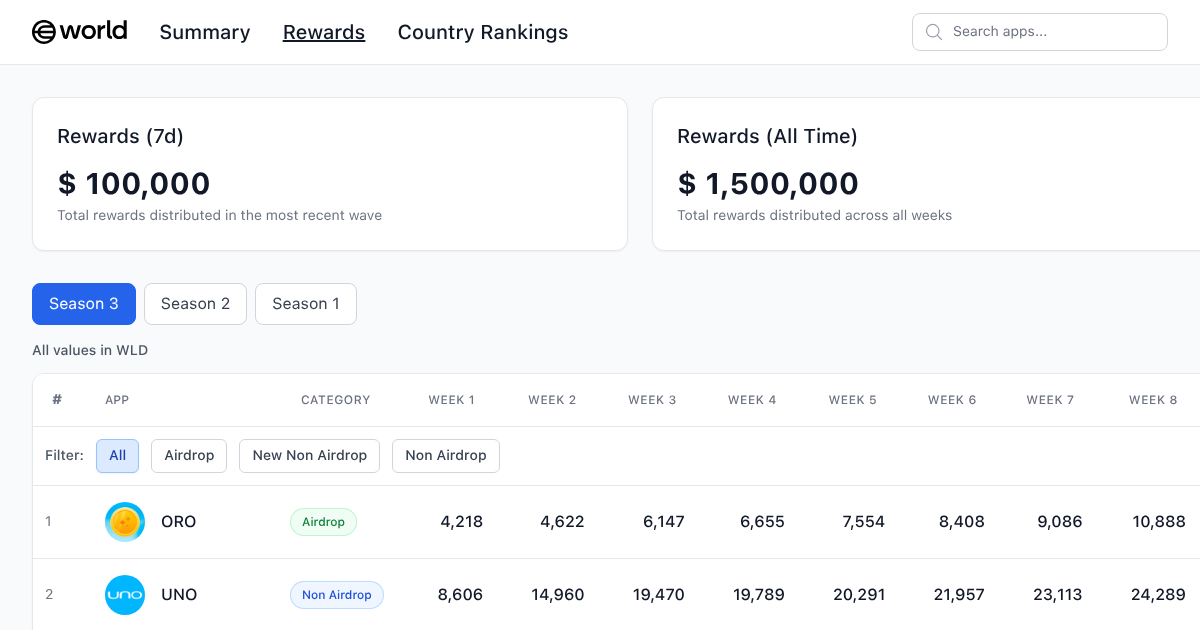1200x630 pixels.
Task: Apply the Non Airdrop filter
Action: tap(446, 456)
